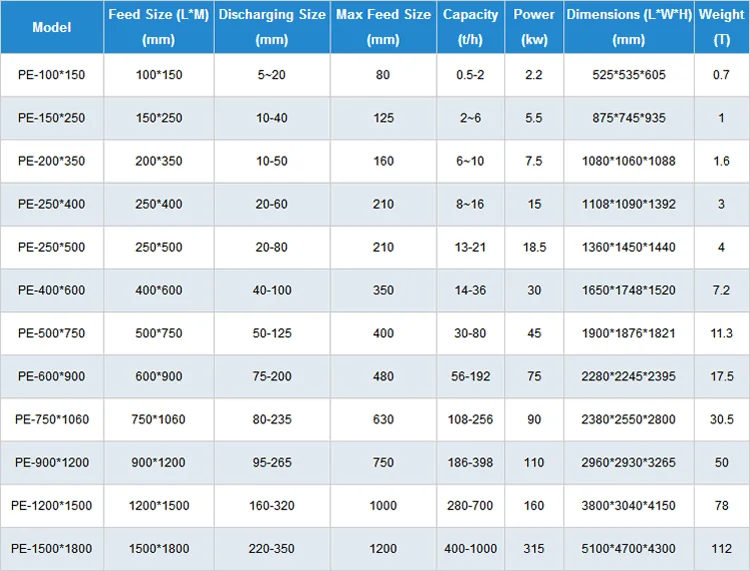This screenshot has height=571, width=750.
Task: Select the Weight (T) header
Action: [722, 27]
